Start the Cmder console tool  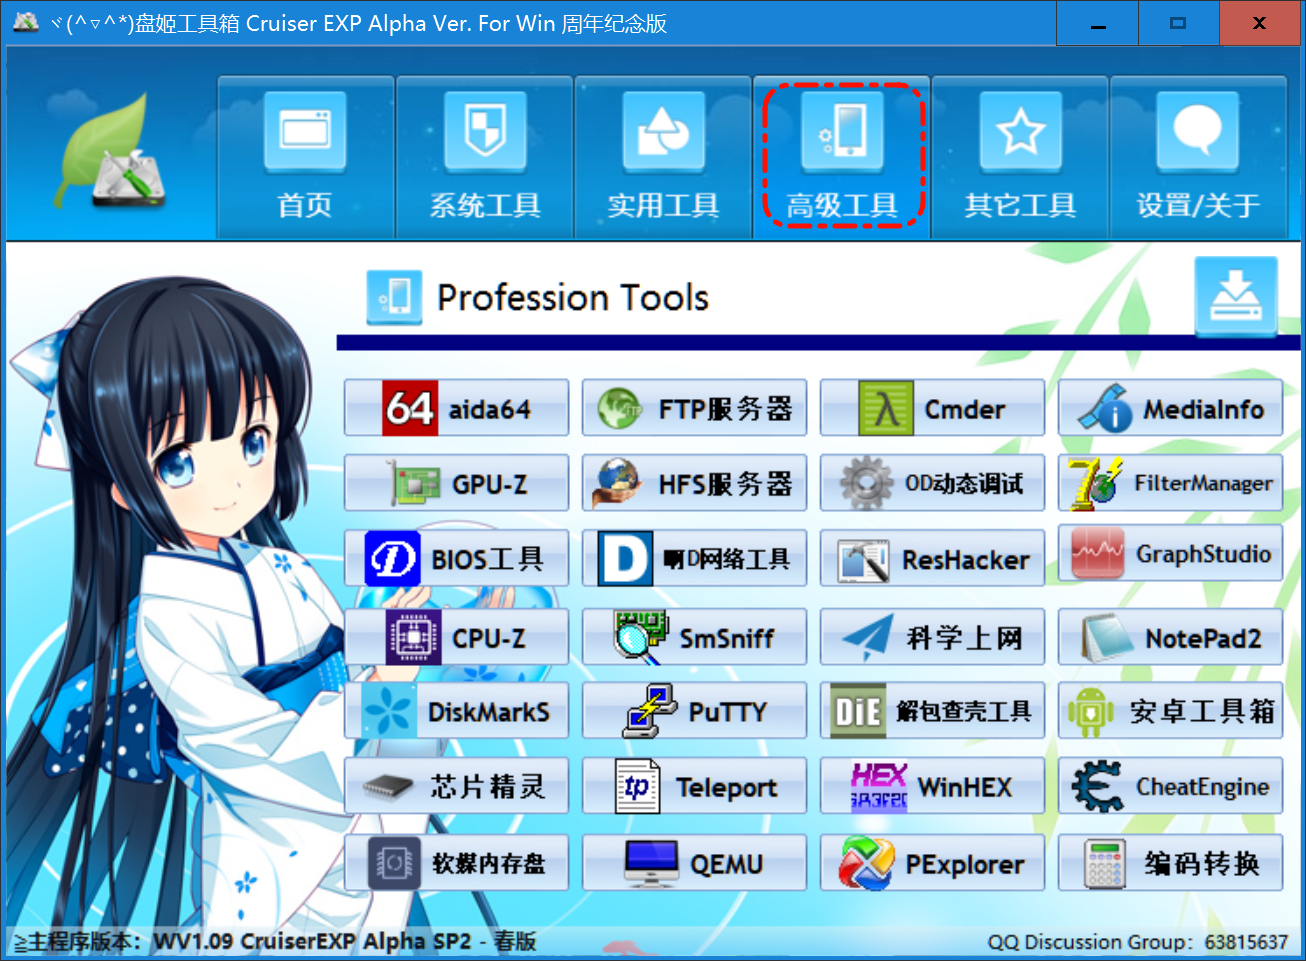click(x=932, y=408)
